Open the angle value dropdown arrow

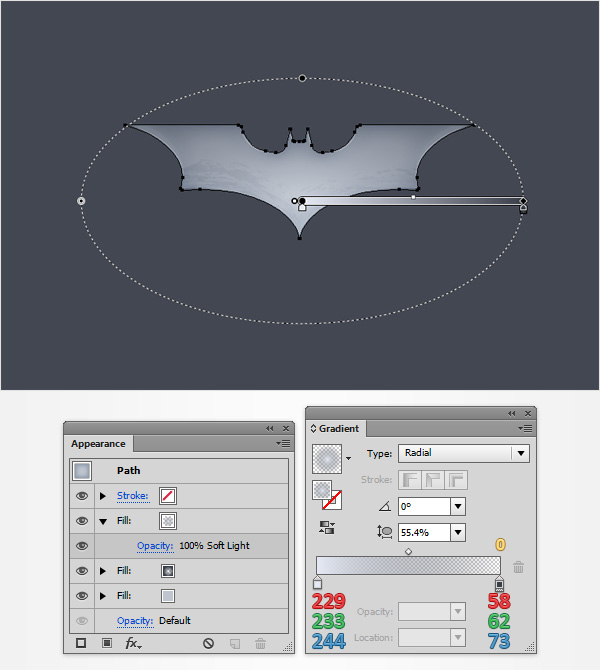[458, 506]
